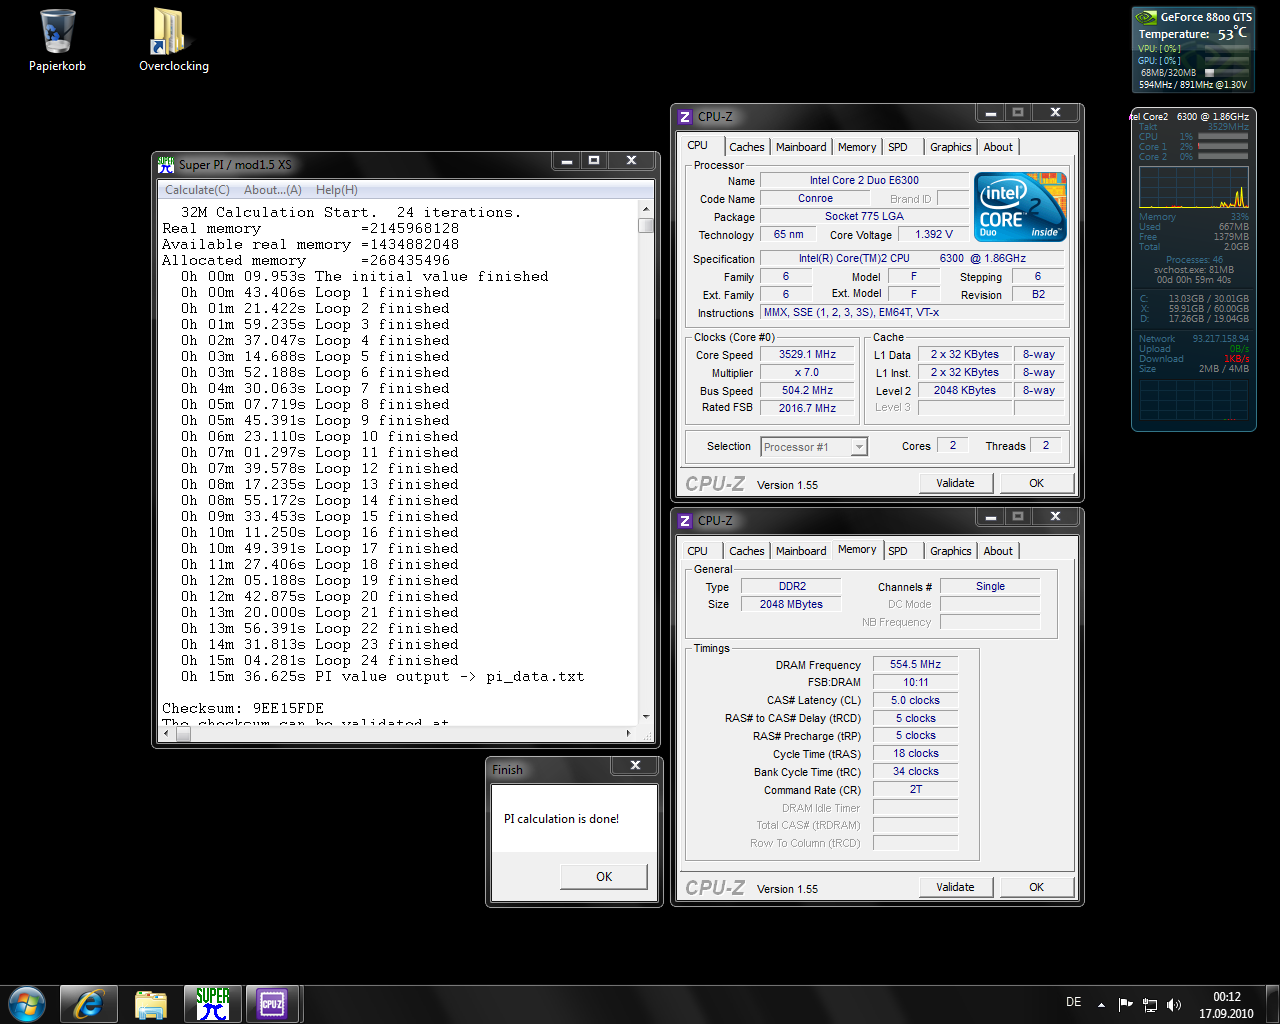Click the Rated FSB 2016.7 MHz value

tap(807, 409)
